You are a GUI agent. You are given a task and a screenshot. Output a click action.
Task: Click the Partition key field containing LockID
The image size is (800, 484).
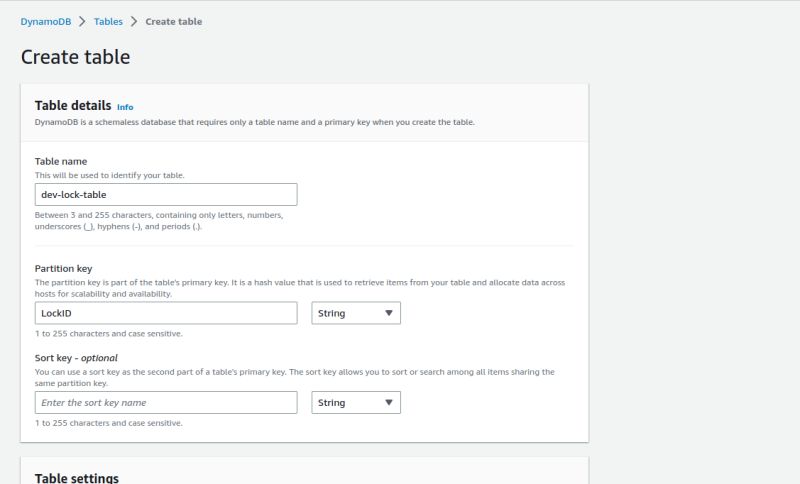(166, 313)
